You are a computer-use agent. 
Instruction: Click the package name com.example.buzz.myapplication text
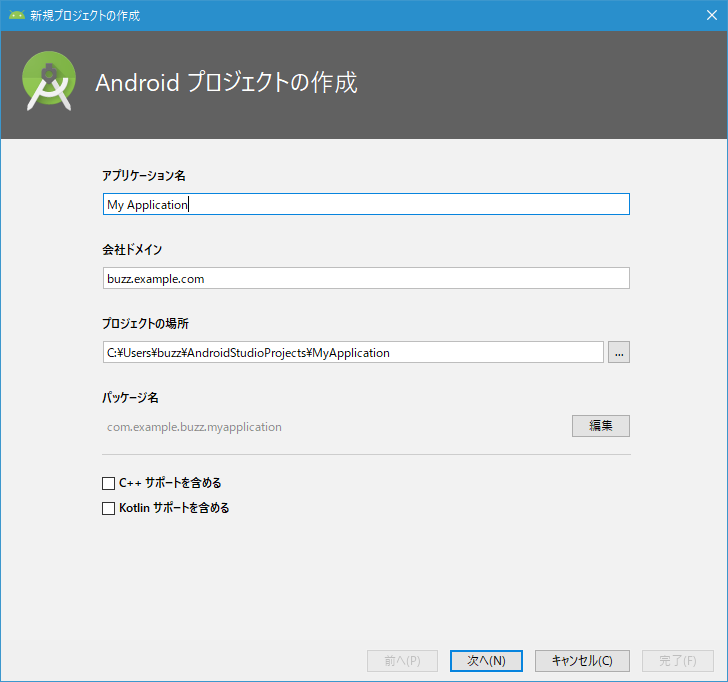pyautogui.click(x=194, y=427)
